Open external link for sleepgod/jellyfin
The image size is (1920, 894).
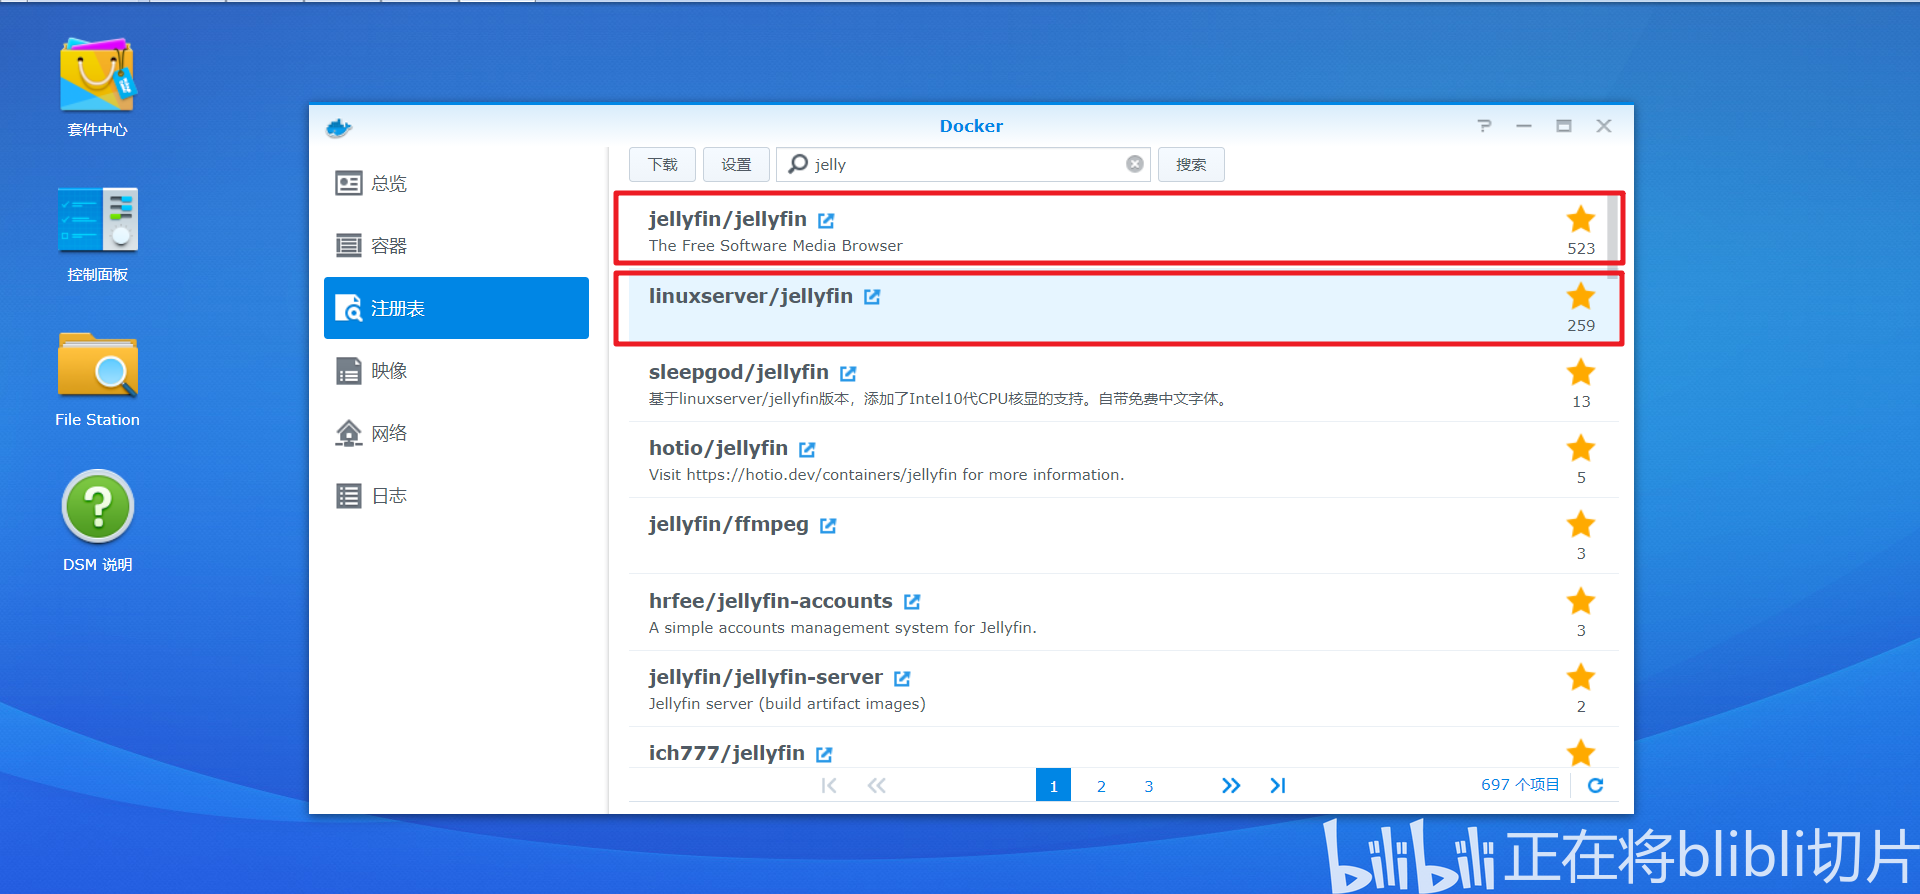click(x=848, y=373)
